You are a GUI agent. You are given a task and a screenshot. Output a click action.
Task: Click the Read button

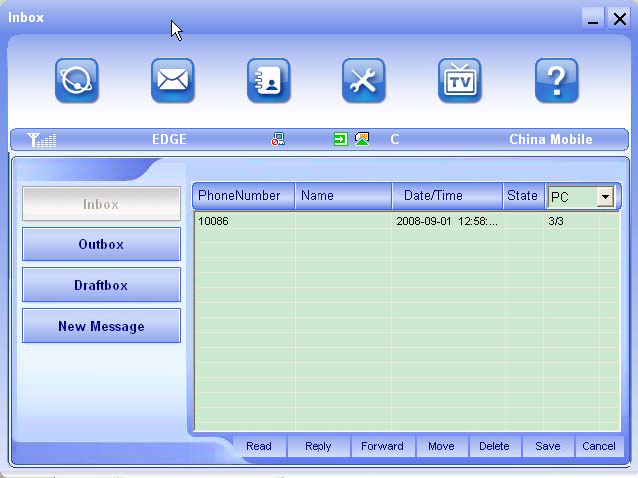pyautogui.click(x=259, y=446)
